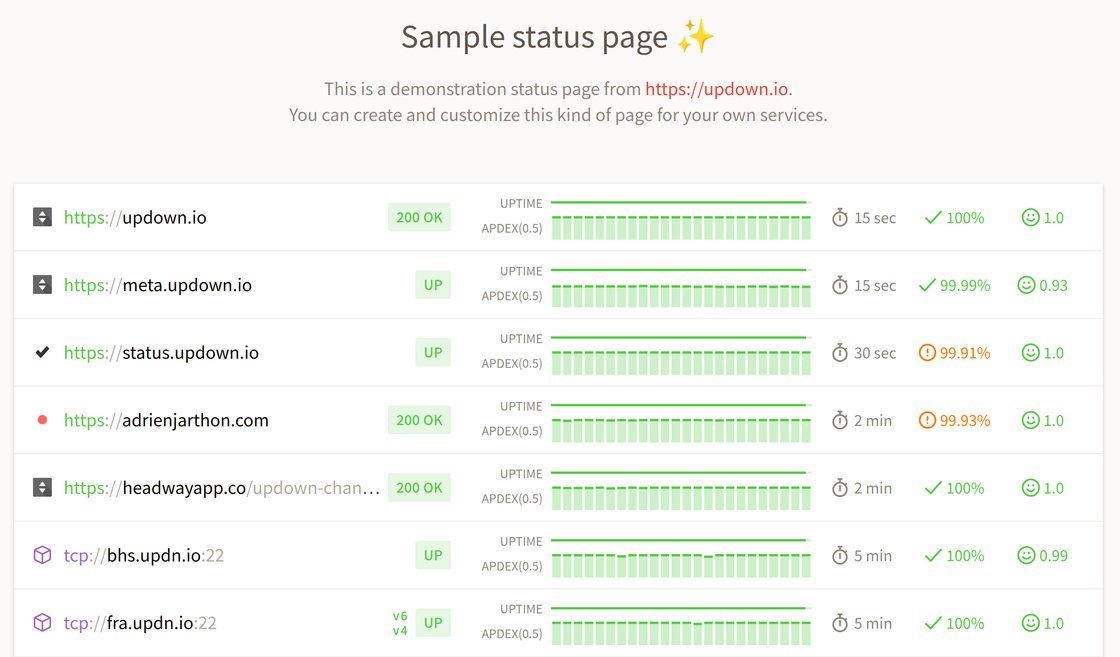Open the tcp://fra.updn.io:22 check link
This screenshot has width=1120, height=657.
140,623
